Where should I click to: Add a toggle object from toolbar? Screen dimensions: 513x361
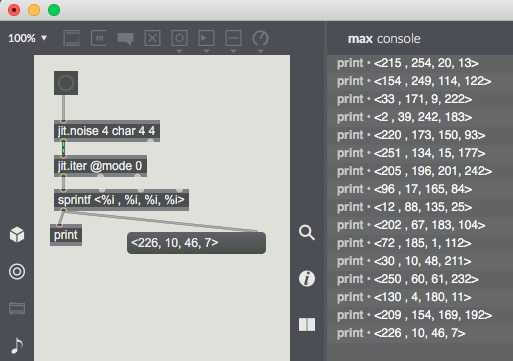coord(153,38)
